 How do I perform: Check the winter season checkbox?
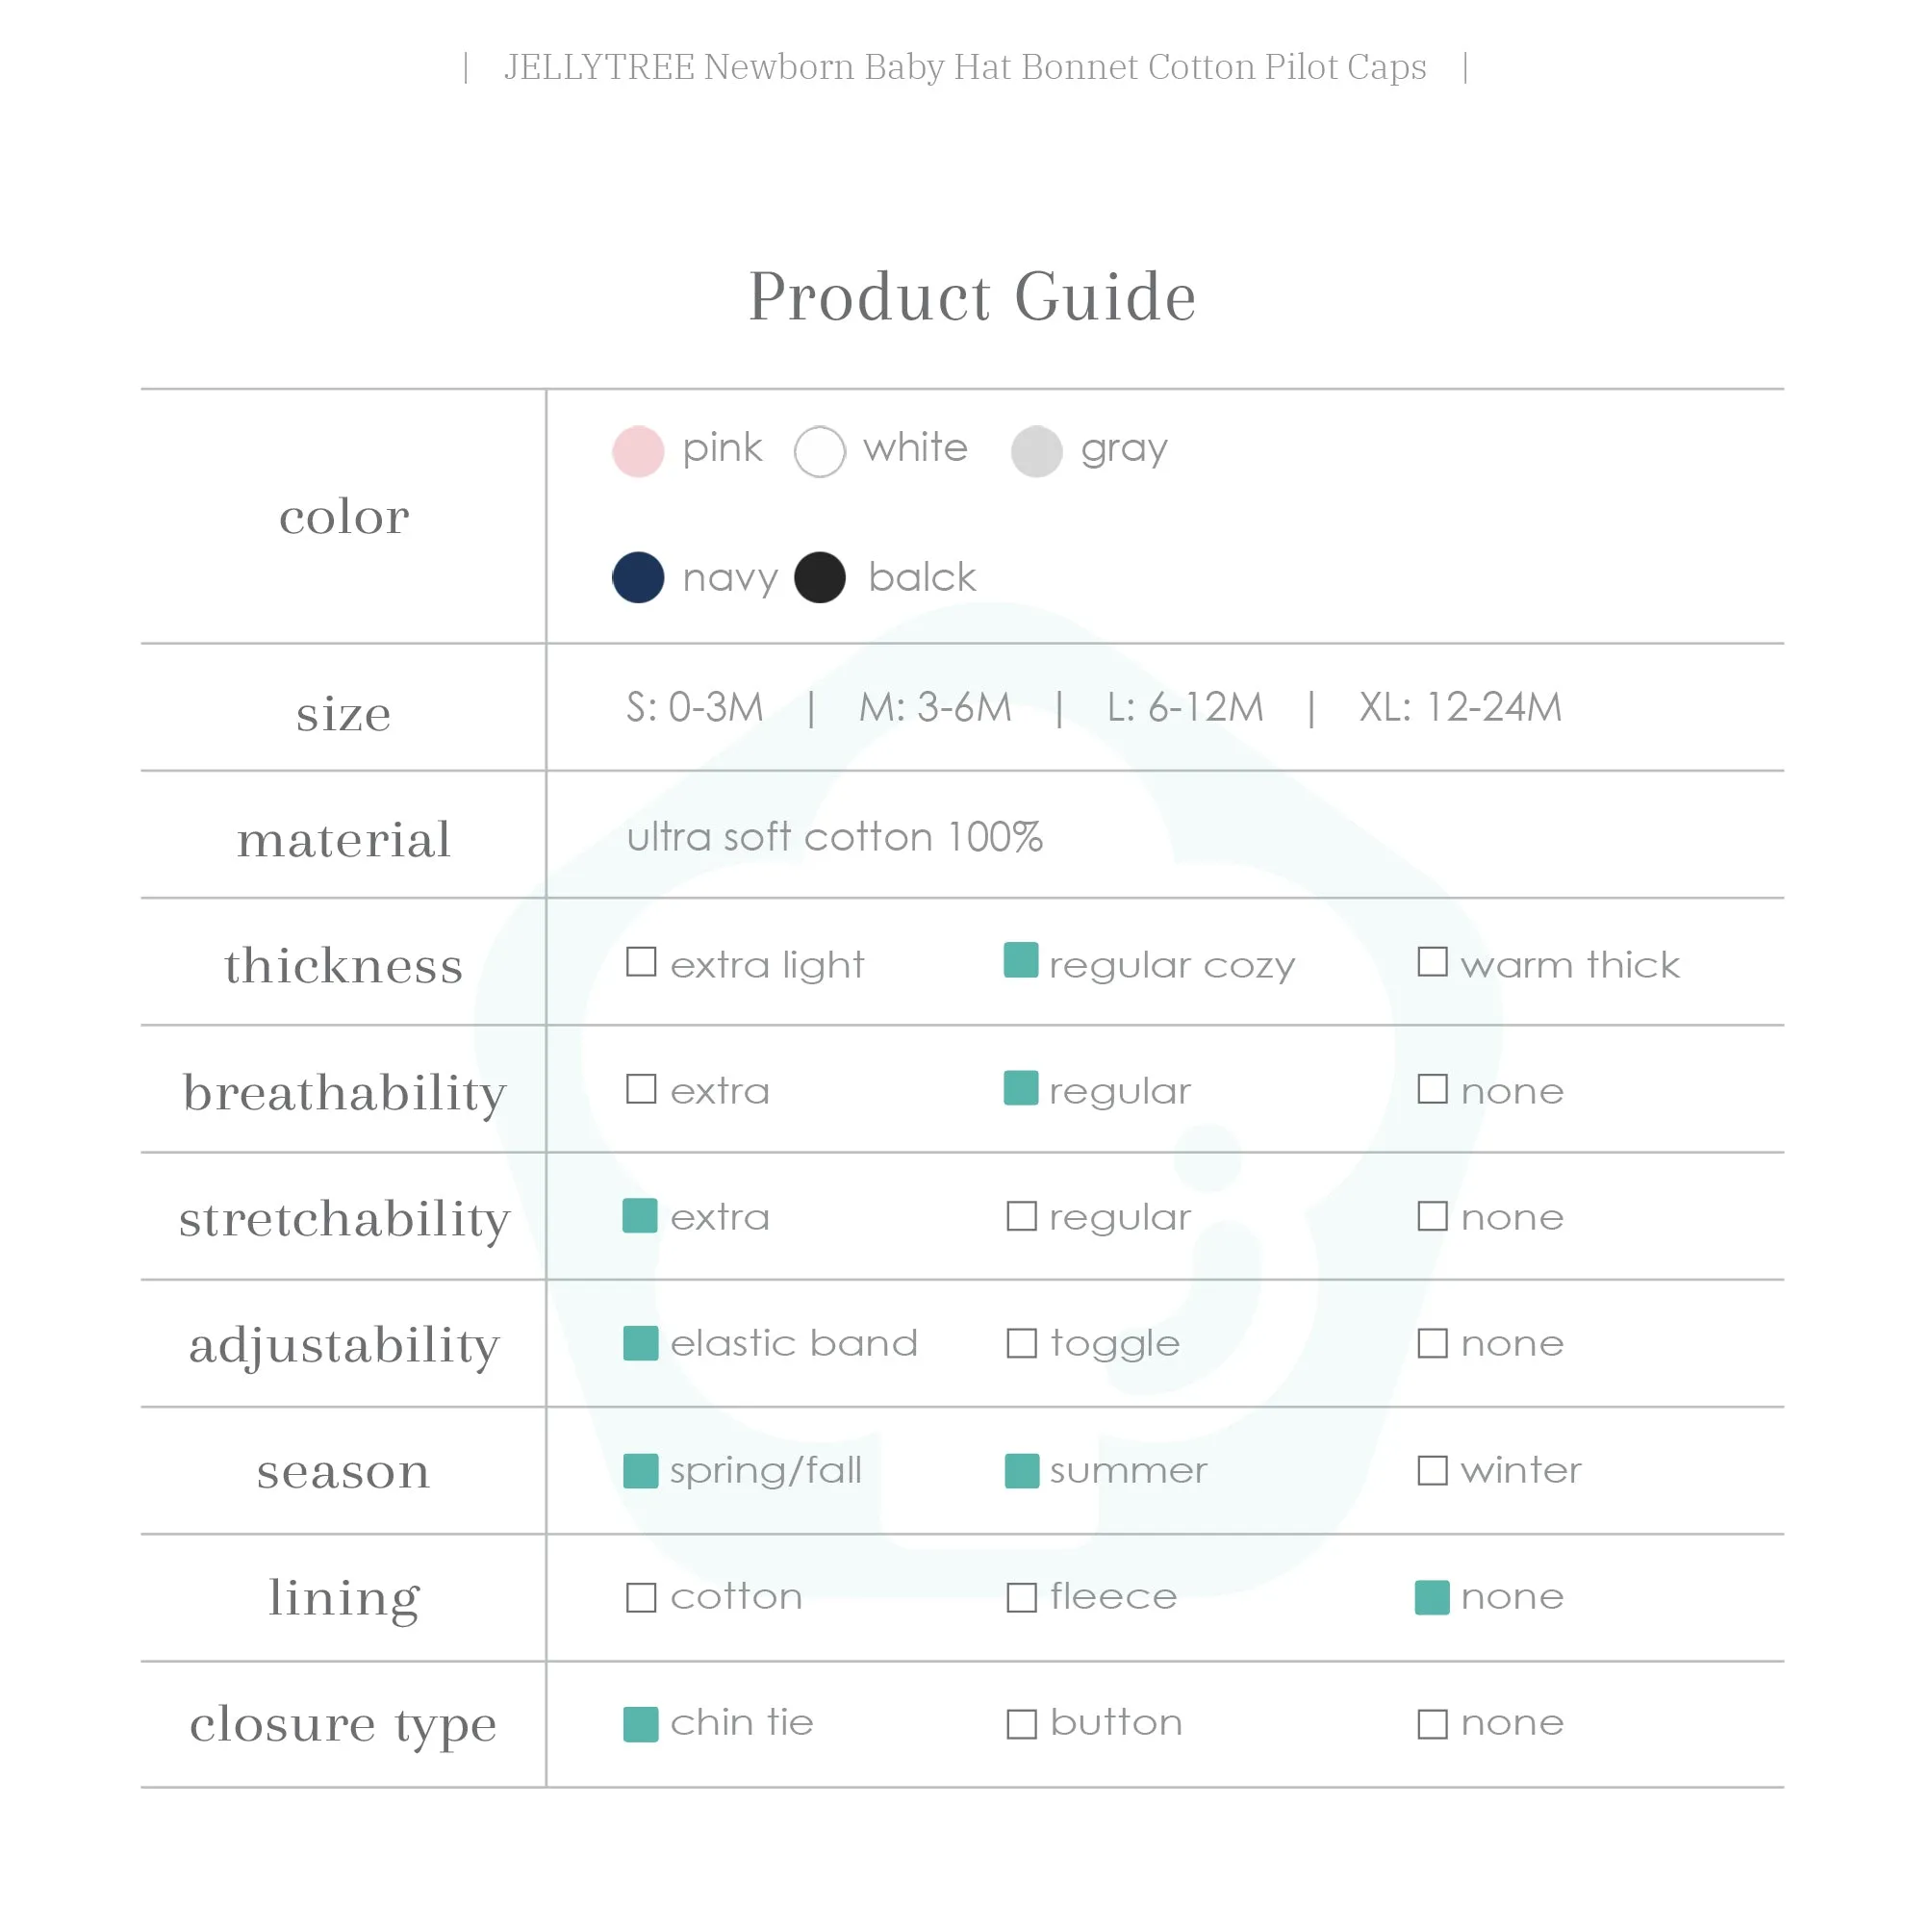pyautogui.click(x=1432, y=1470)
